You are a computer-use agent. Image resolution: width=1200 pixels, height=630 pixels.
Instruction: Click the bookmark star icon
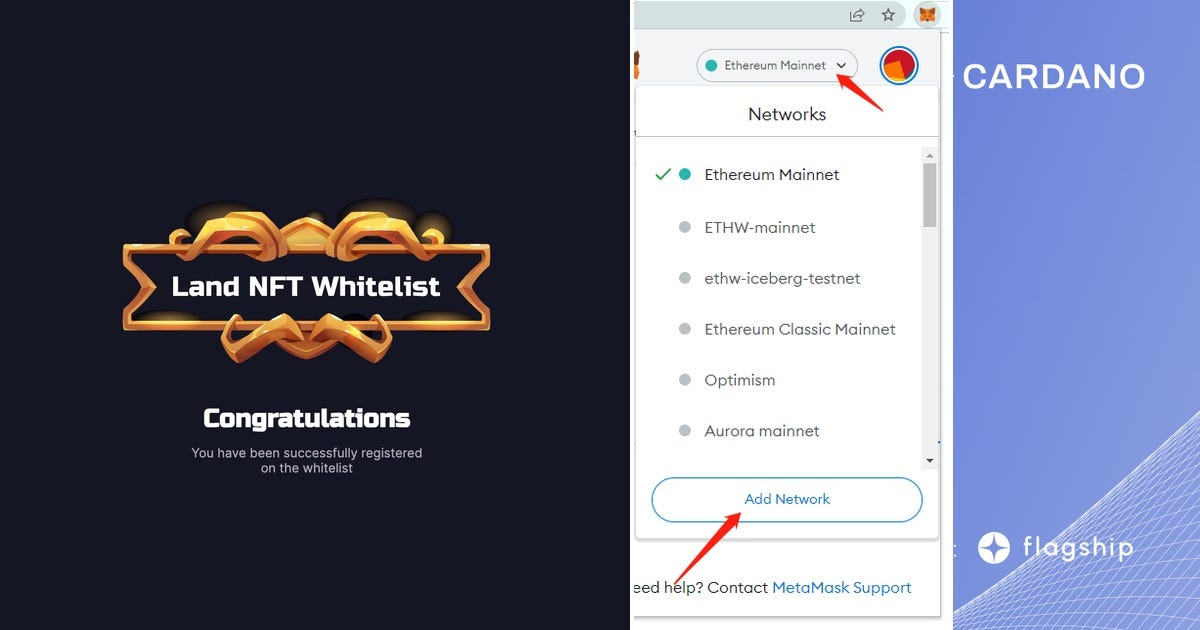(887, 14)
